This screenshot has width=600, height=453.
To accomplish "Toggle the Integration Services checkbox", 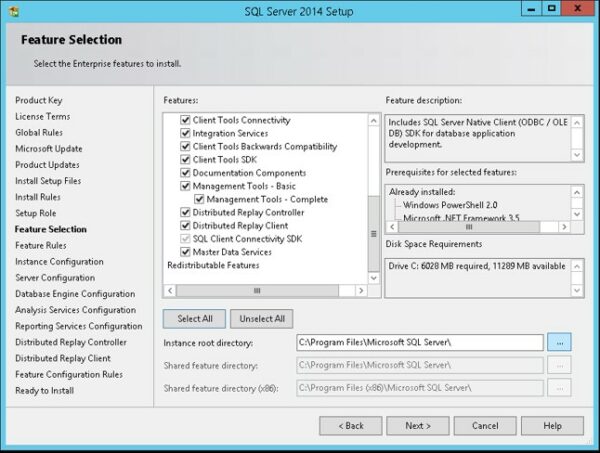I will (x=185, y=133).
